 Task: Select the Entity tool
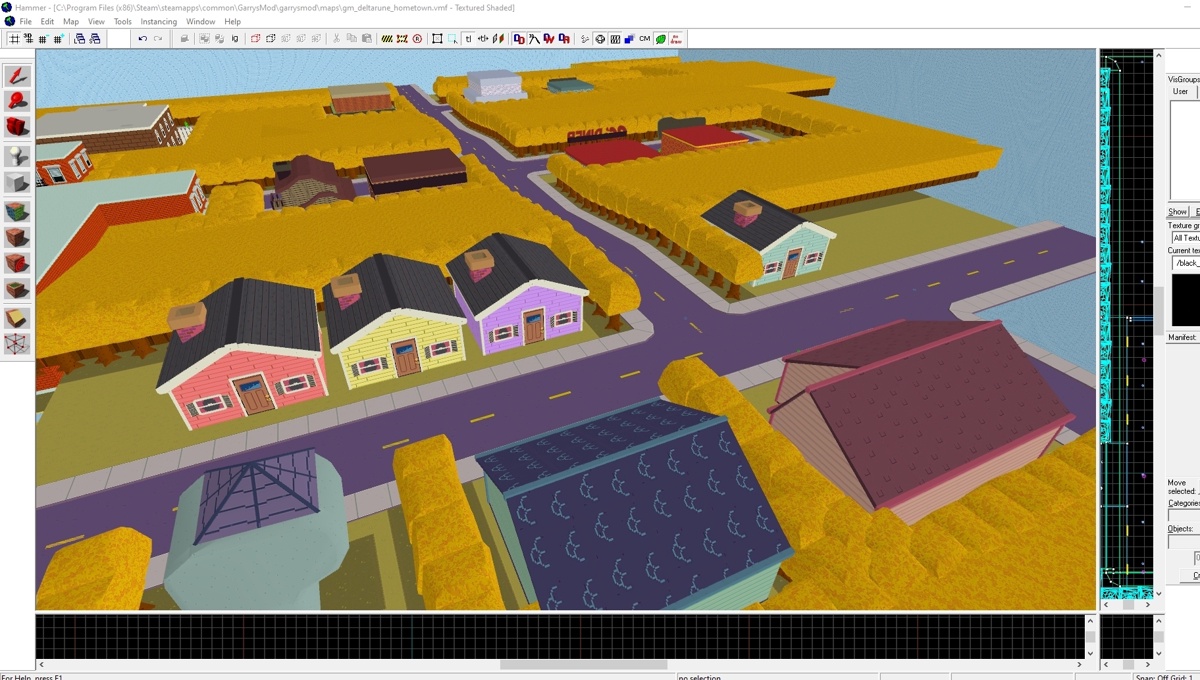click(x=17, y=156)
